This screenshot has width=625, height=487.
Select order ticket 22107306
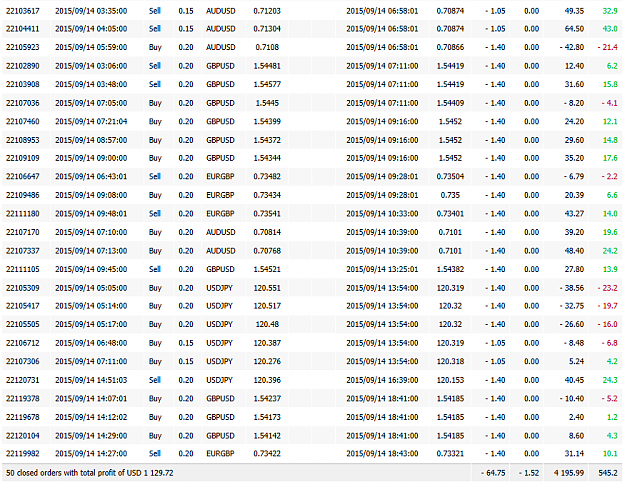(23, 361)
